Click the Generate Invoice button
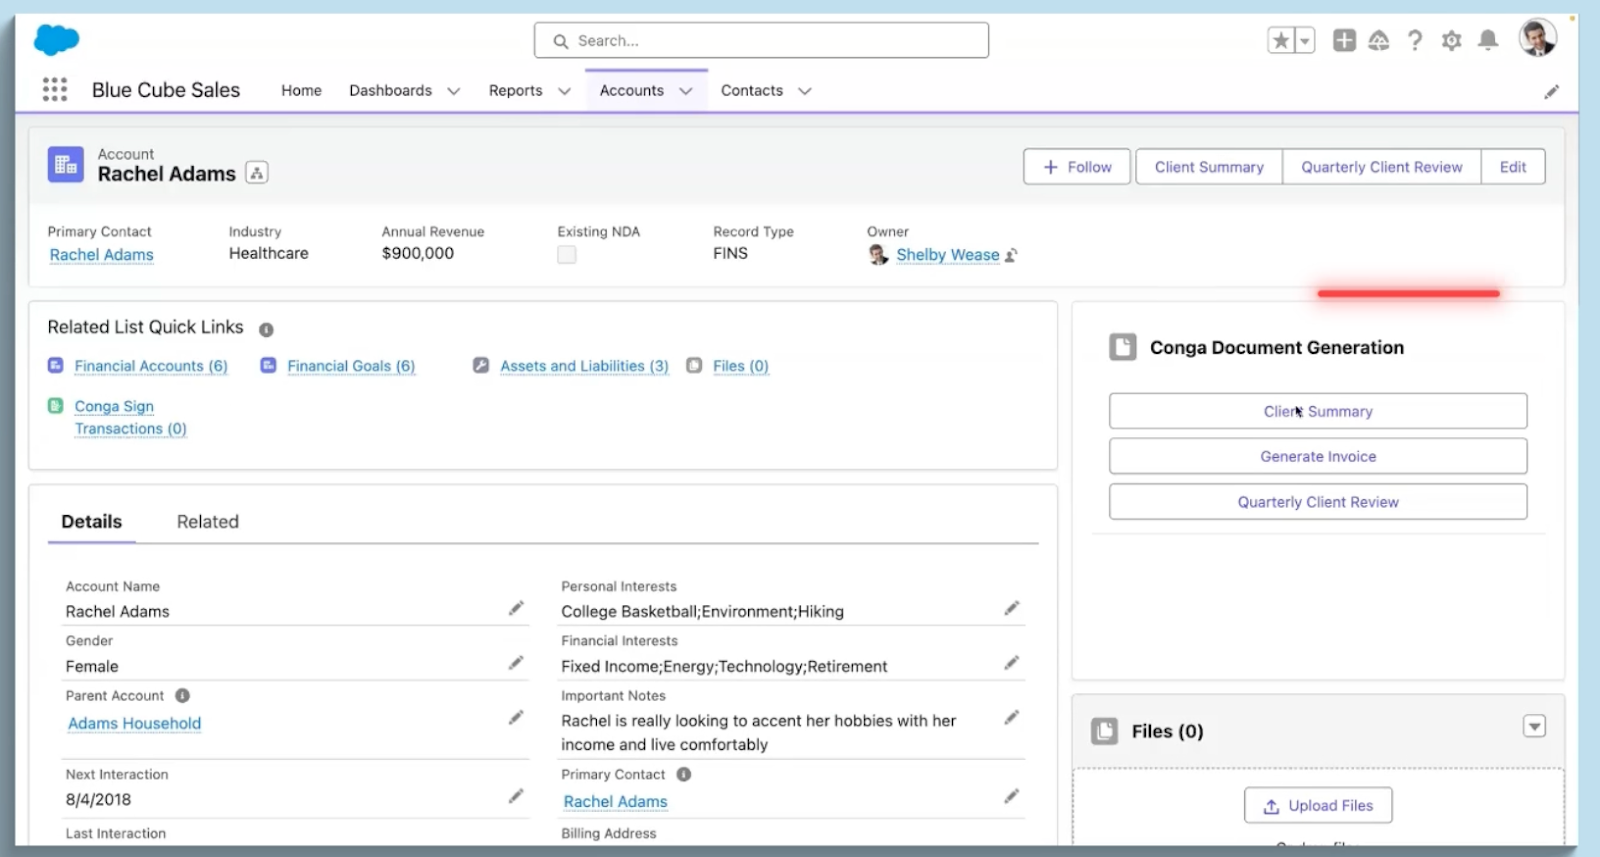1600x857 pixels. 1317,457
